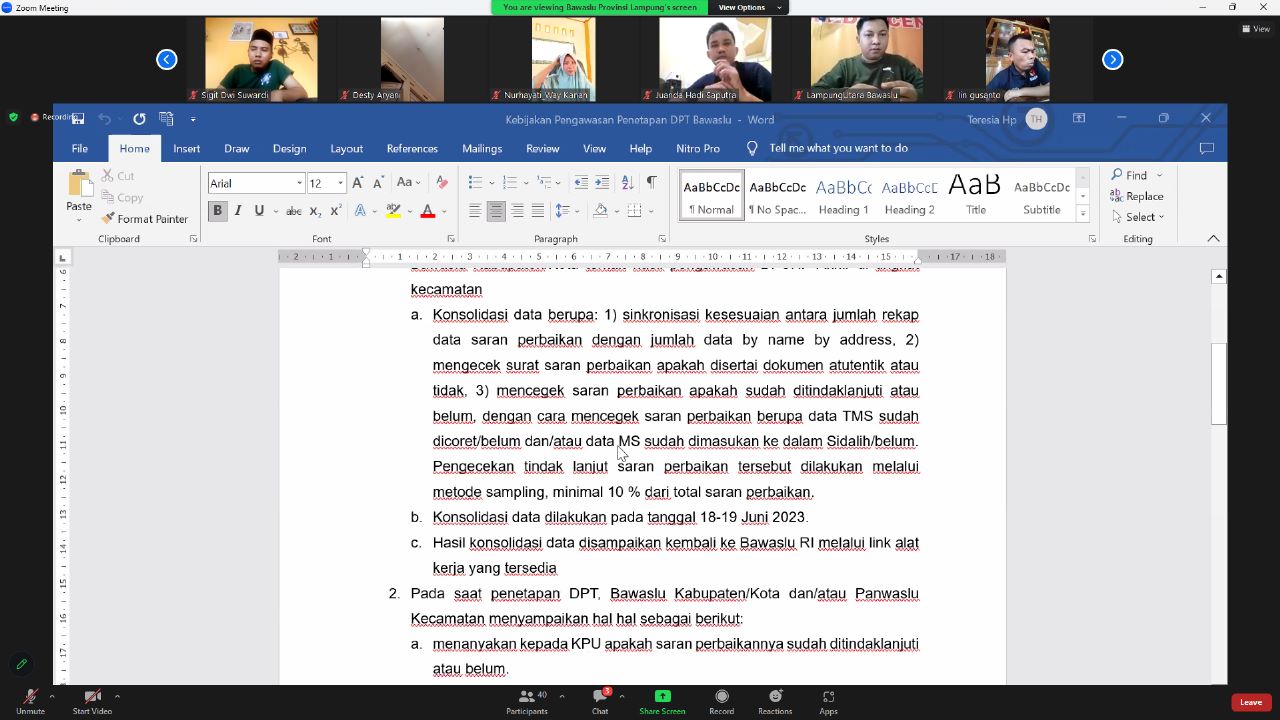
Task: Click the red font color swatch
Action: point(428,211)
